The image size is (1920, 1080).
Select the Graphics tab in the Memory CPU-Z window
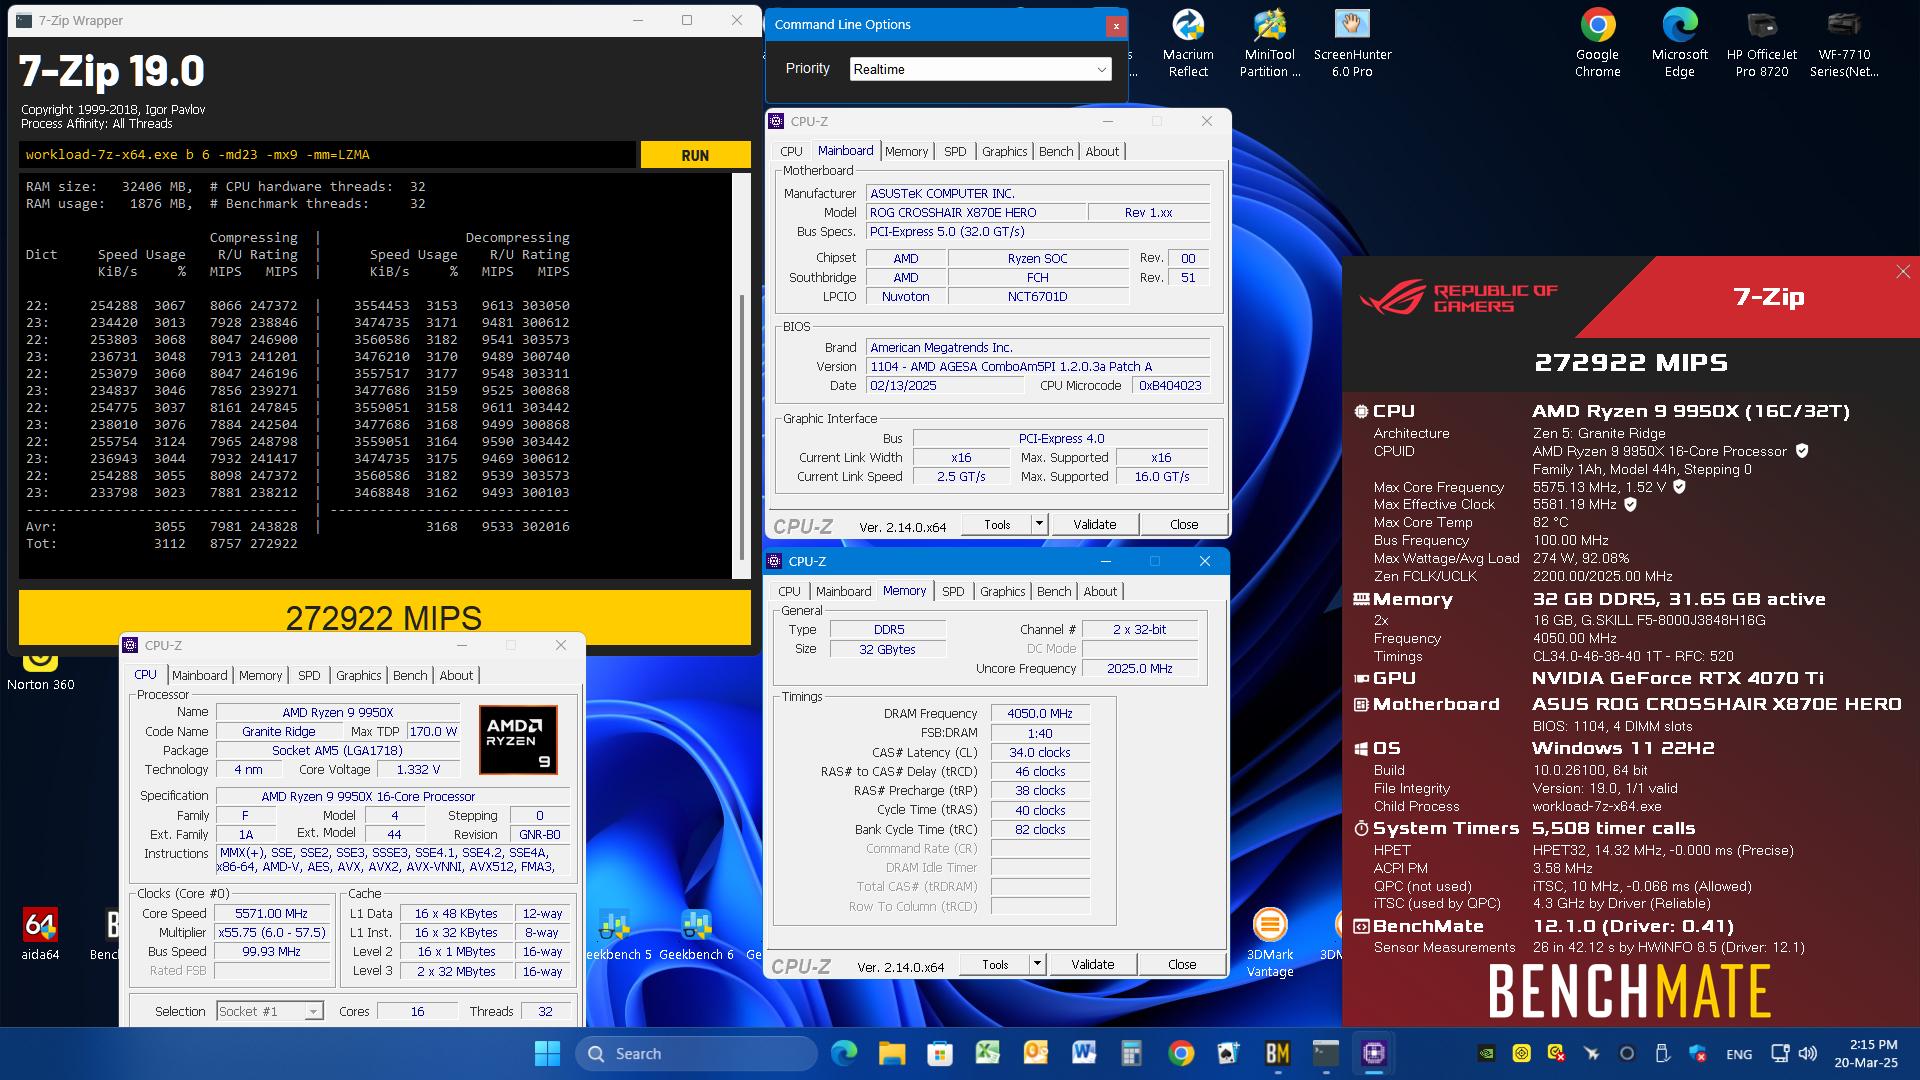(1003, 591)
